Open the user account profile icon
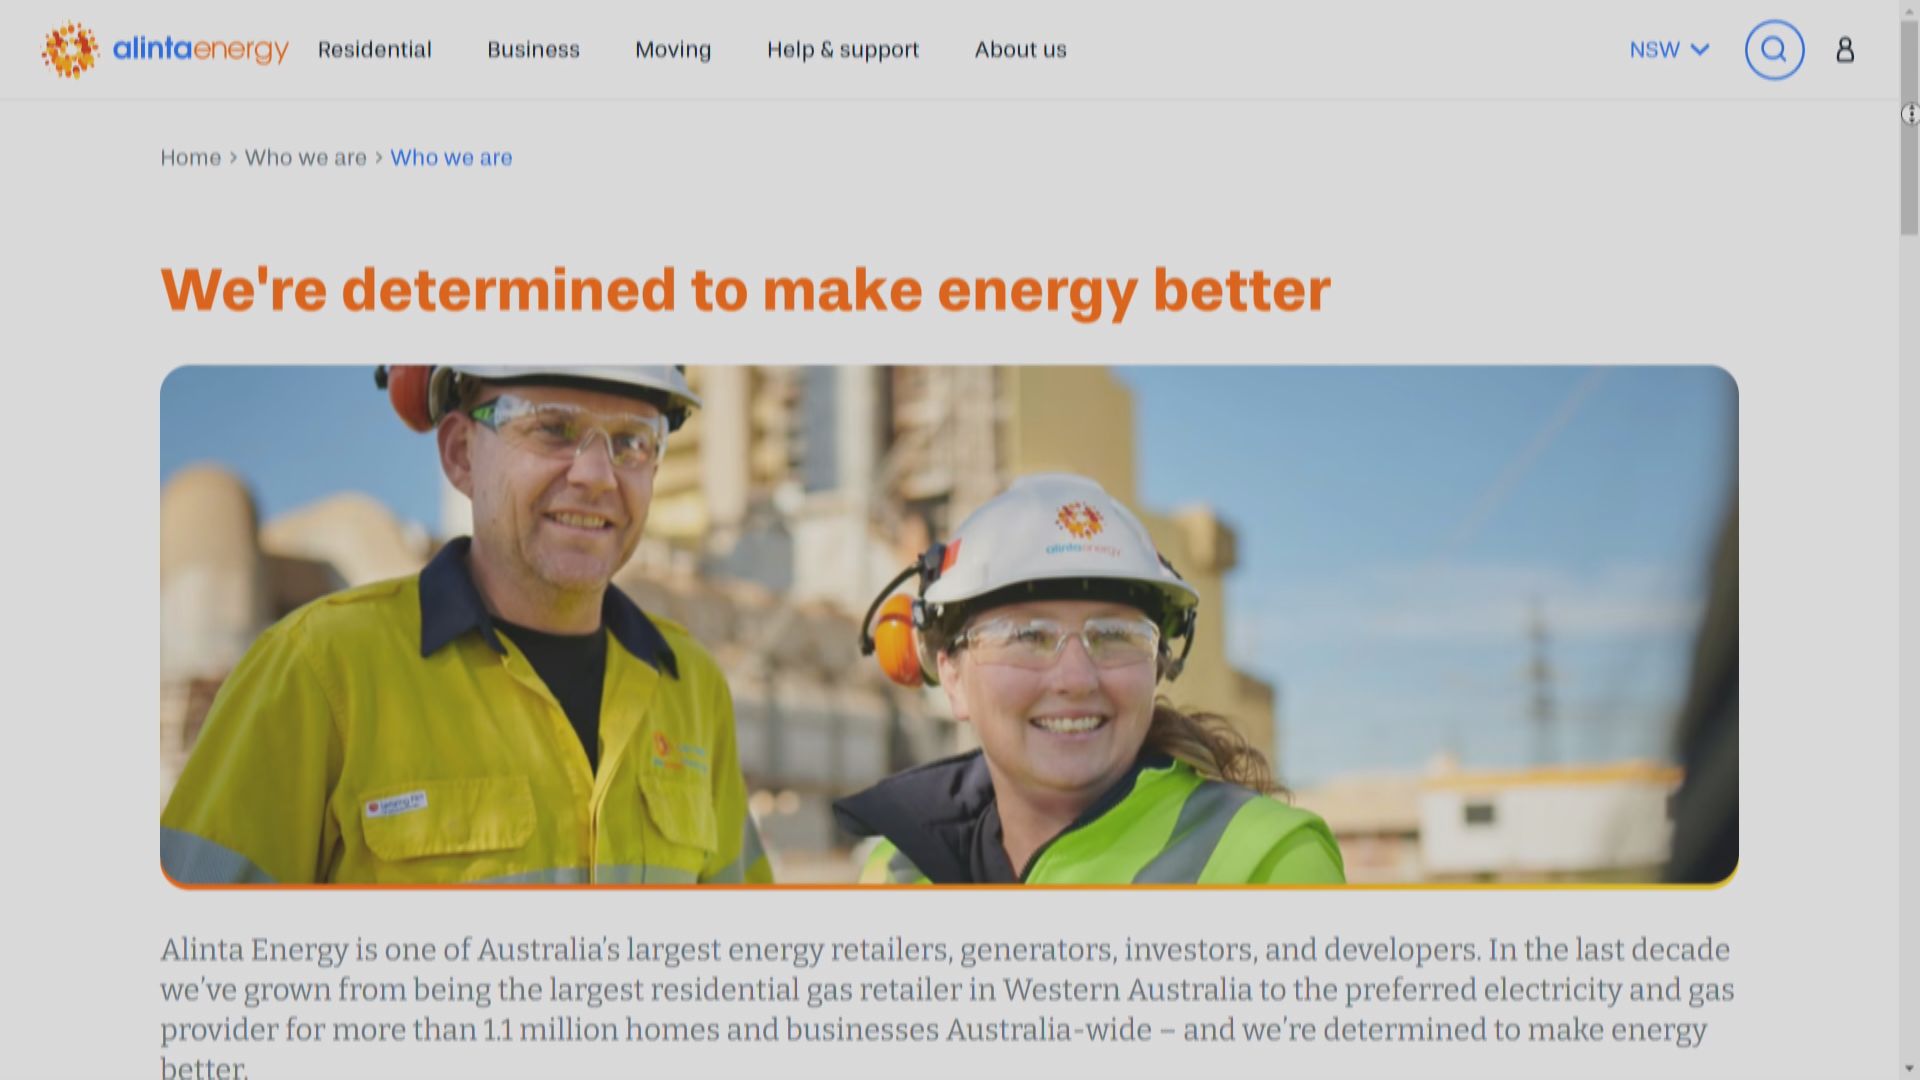This screenshot has width=1920, height=1080. tap(1845, 50)
